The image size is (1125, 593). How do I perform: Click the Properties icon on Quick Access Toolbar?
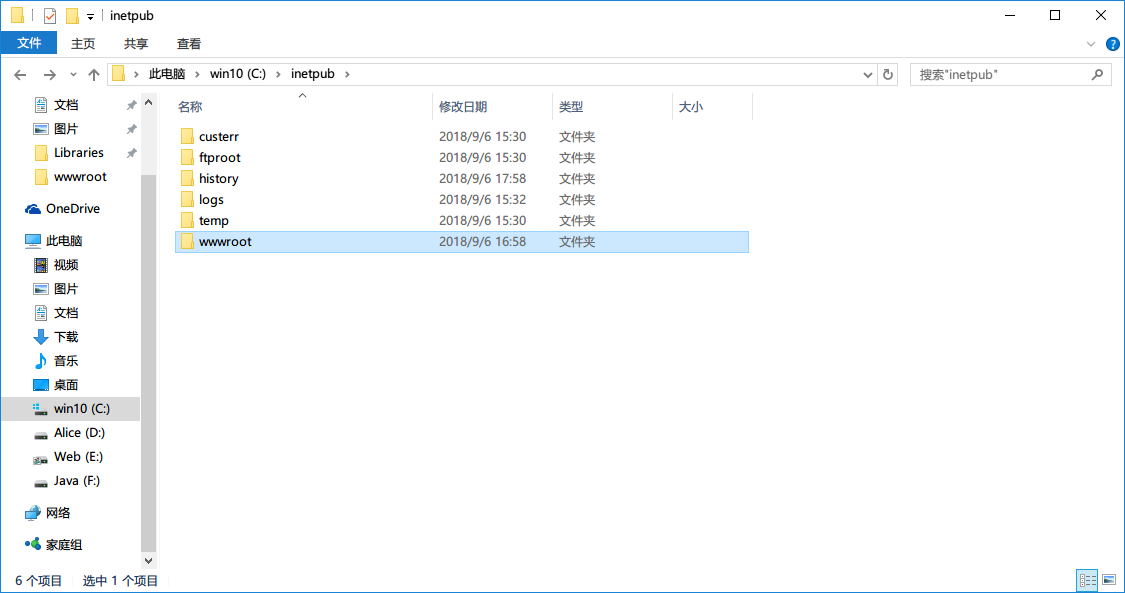[49, 15]
